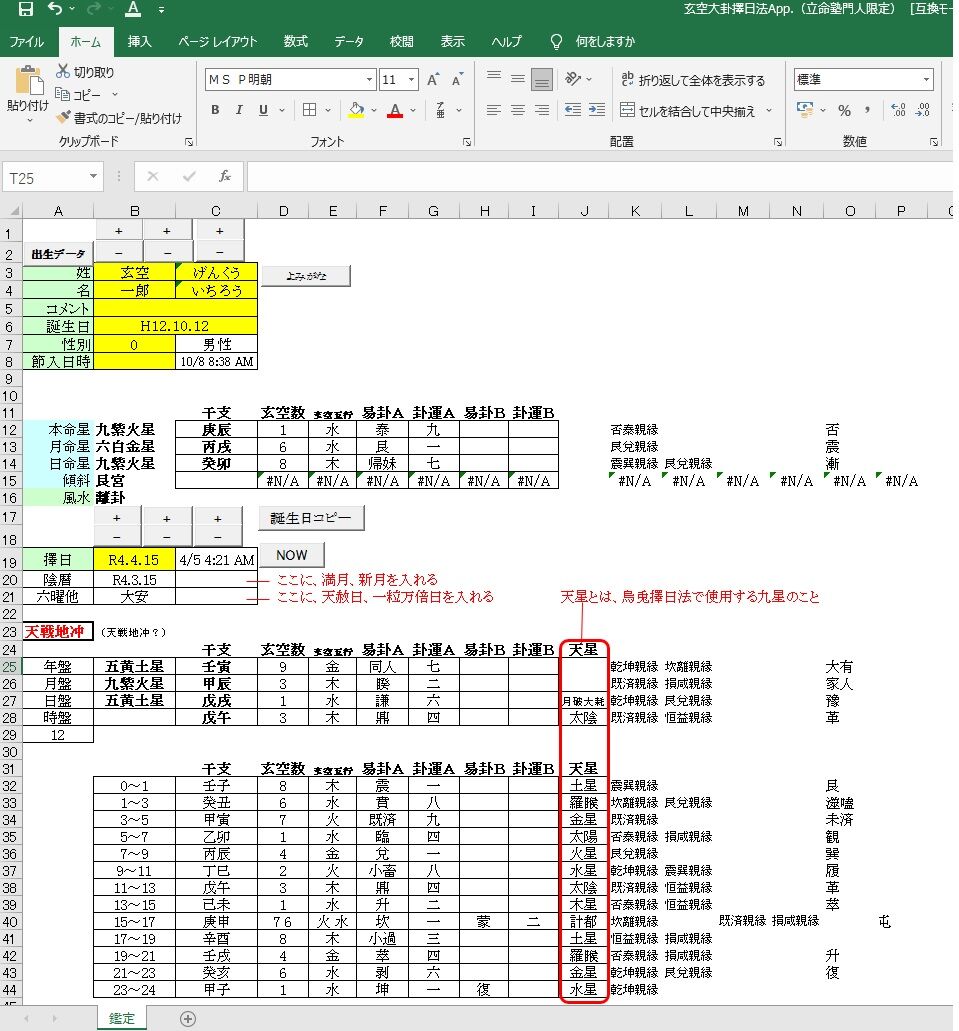Expand the font color dropdown arrow
Image resolution: width=959 pixels, height=1031 pixels.
pos(413,110)
